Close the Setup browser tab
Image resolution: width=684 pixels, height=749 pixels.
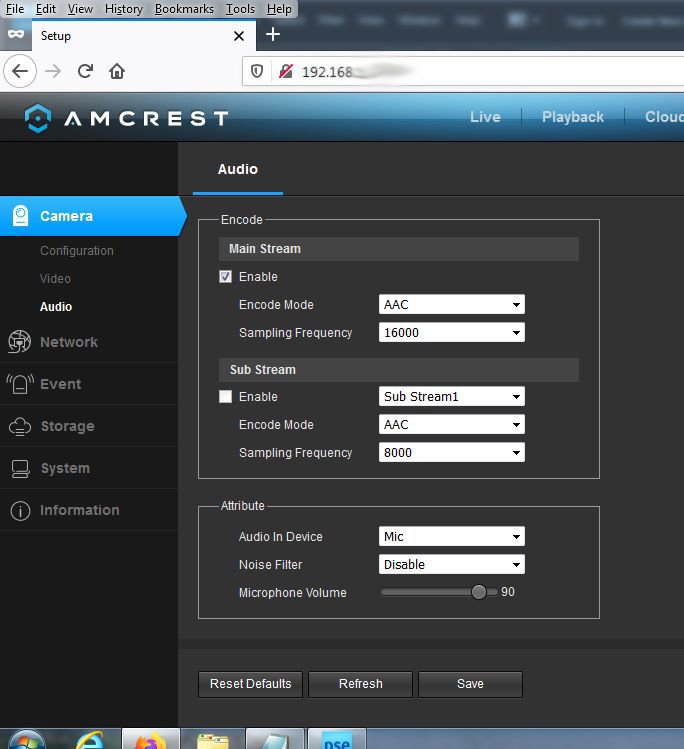click(239, 36)
